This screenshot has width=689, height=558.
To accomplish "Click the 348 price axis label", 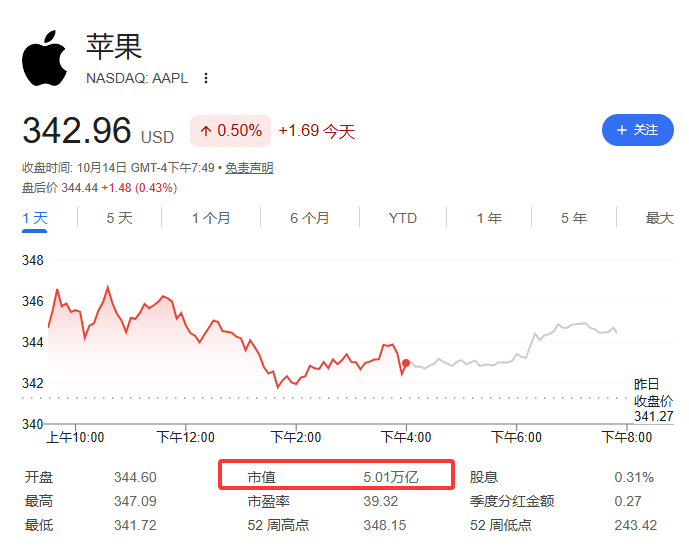I will point(33,260).
